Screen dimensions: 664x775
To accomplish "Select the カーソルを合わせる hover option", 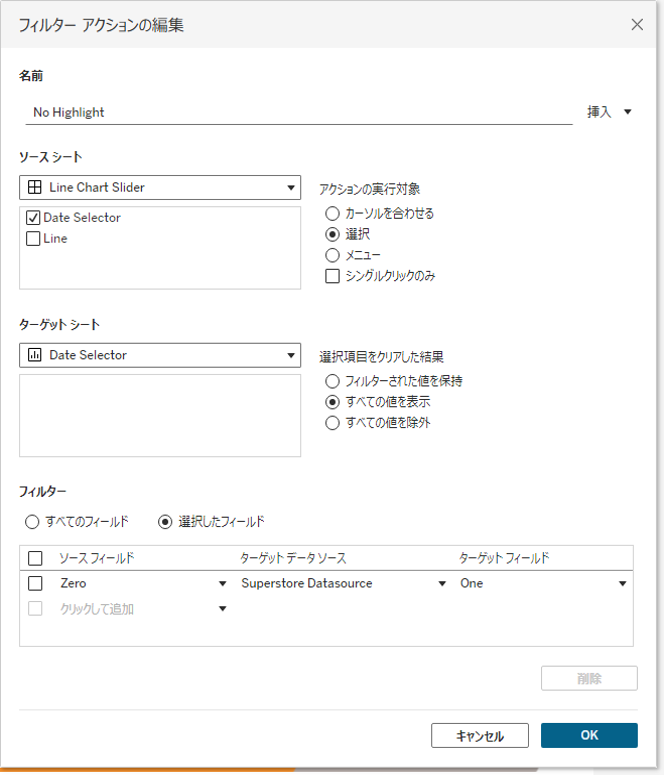I will coord(333,213).
